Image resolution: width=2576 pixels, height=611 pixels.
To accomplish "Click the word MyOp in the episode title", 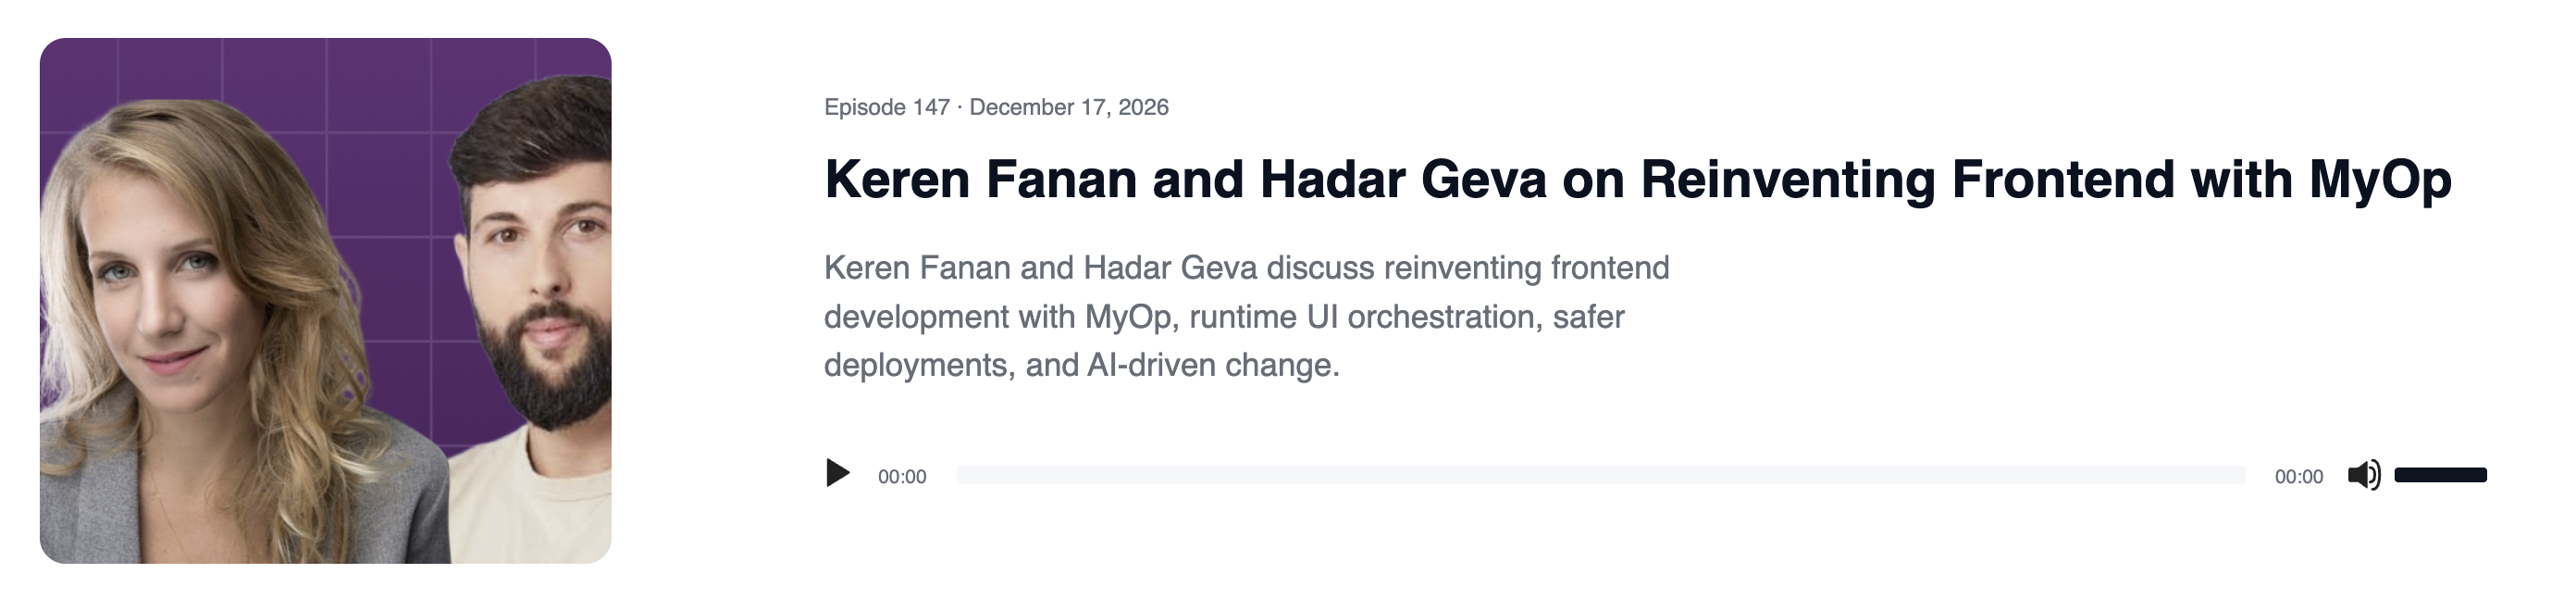I will (2379, 180).
